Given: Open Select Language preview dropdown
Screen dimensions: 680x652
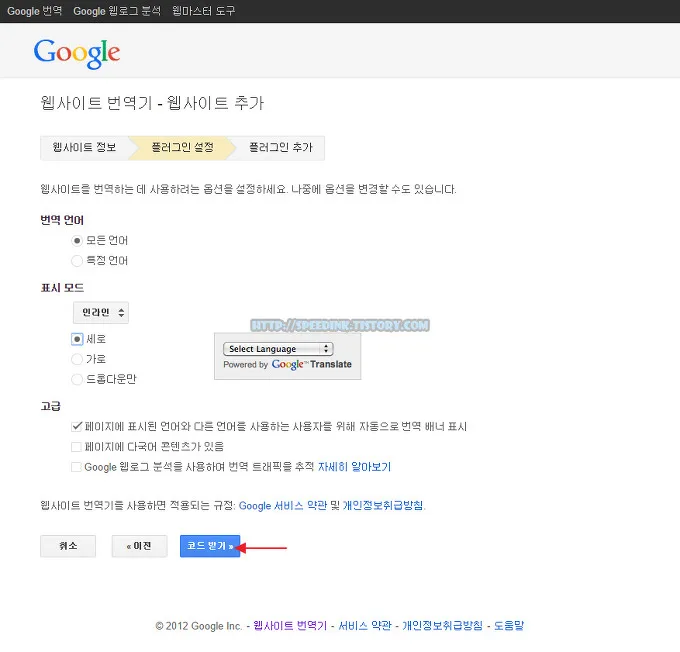Looking at the screenshot, I should 278,349.
